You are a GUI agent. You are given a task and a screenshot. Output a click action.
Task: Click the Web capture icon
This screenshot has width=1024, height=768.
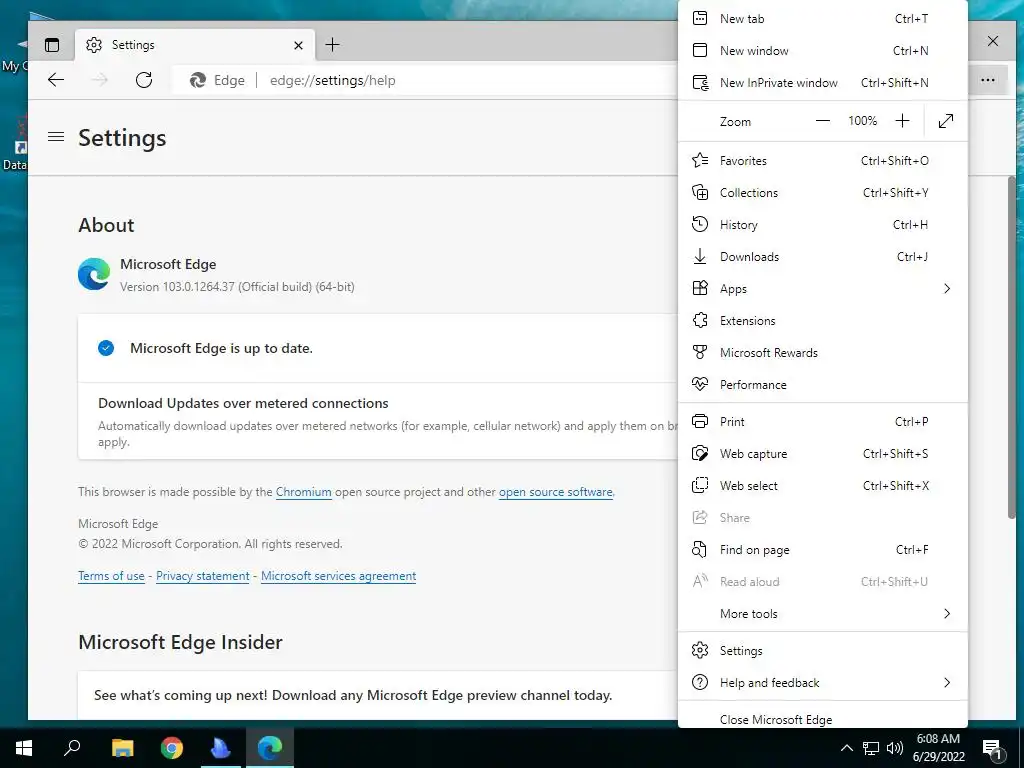(700, 453)
